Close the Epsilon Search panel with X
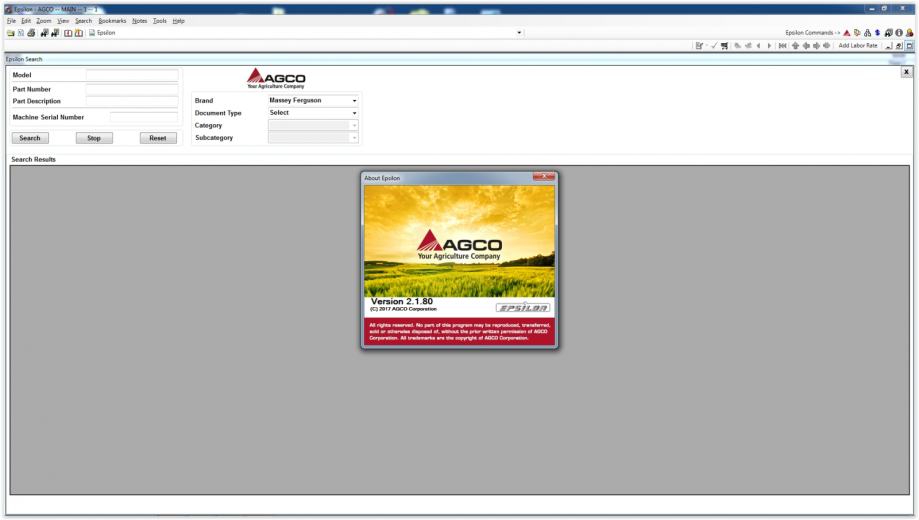This screenshot has height=520, width=919. point(906,72)
